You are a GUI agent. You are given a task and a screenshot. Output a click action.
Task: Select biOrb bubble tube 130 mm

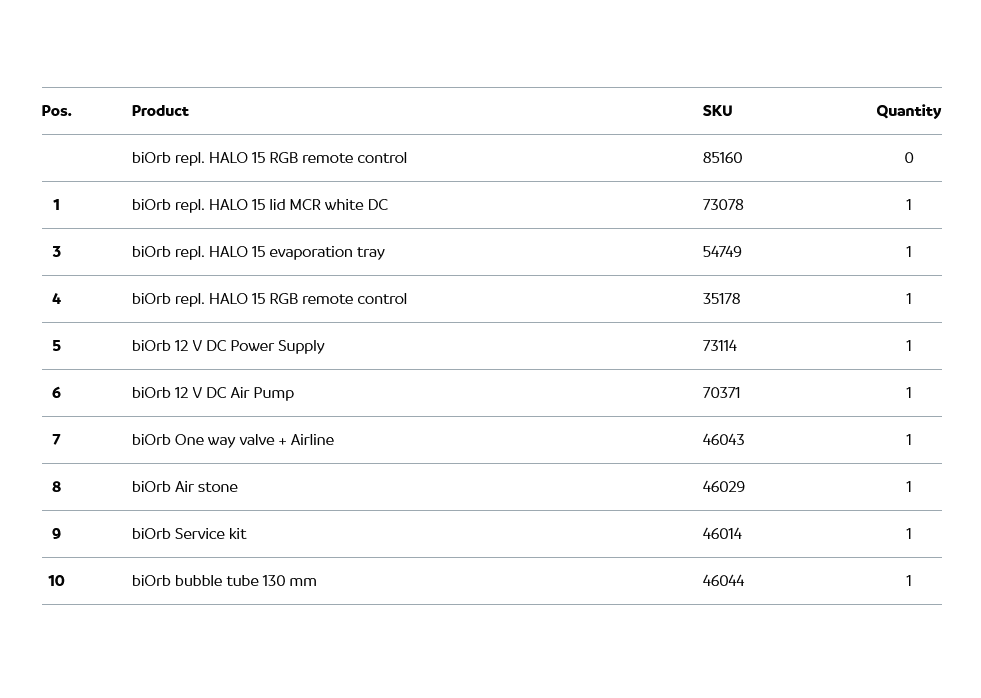point(224,581)
